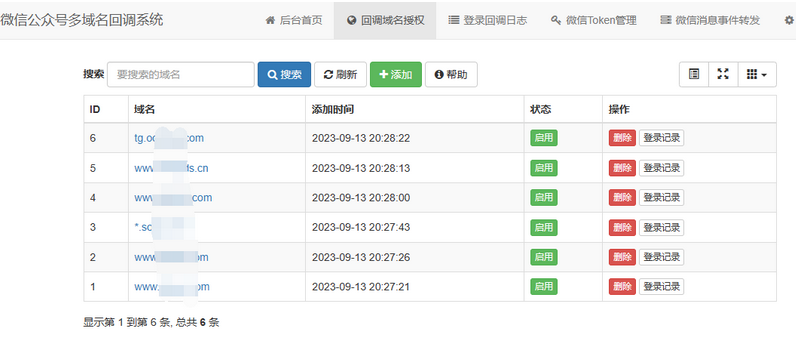The height and width of the screenshot is (362, 796).
Task: Toggle 启用 status for ID 1
Action: (544, 287)
